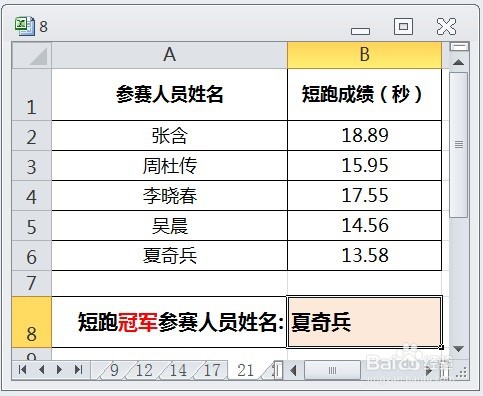Select row 7 header

pyautogui.click(x=32, y=283)
